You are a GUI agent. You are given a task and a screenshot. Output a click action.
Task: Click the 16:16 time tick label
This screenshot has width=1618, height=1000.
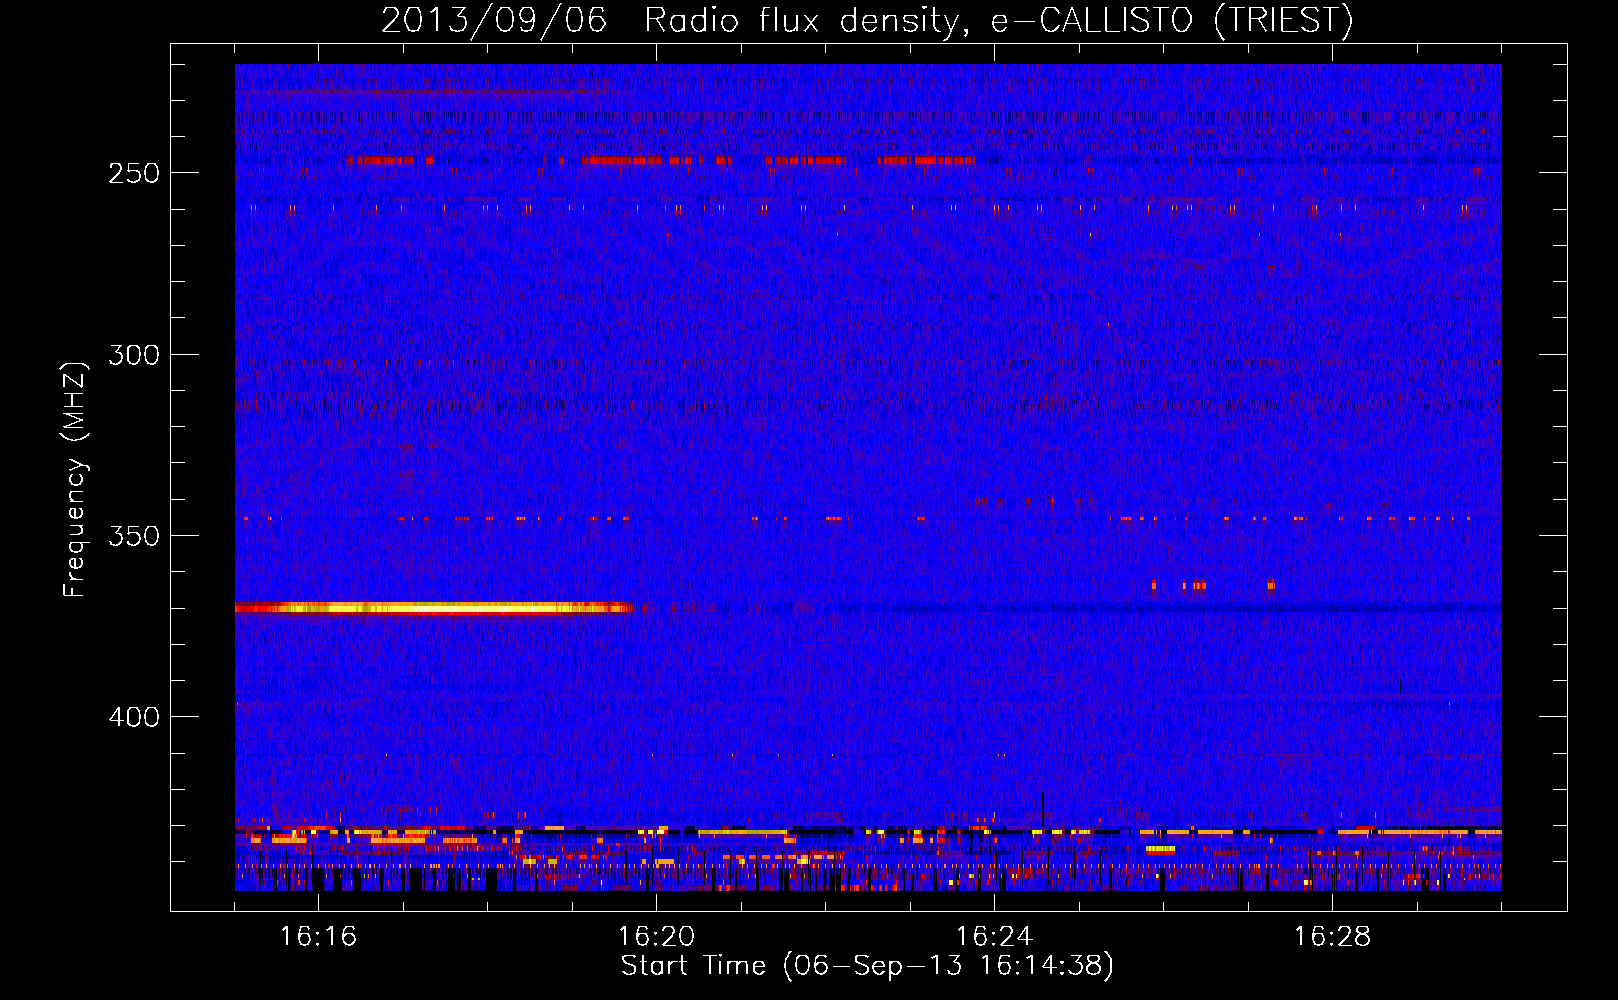coord(318,937)
